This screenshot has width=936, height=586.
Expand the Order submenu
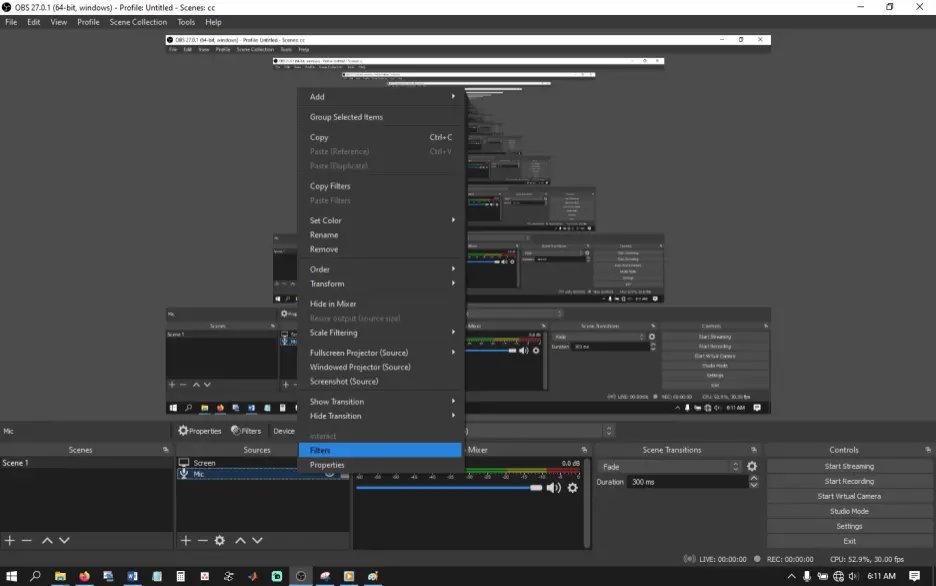[380, 269]
